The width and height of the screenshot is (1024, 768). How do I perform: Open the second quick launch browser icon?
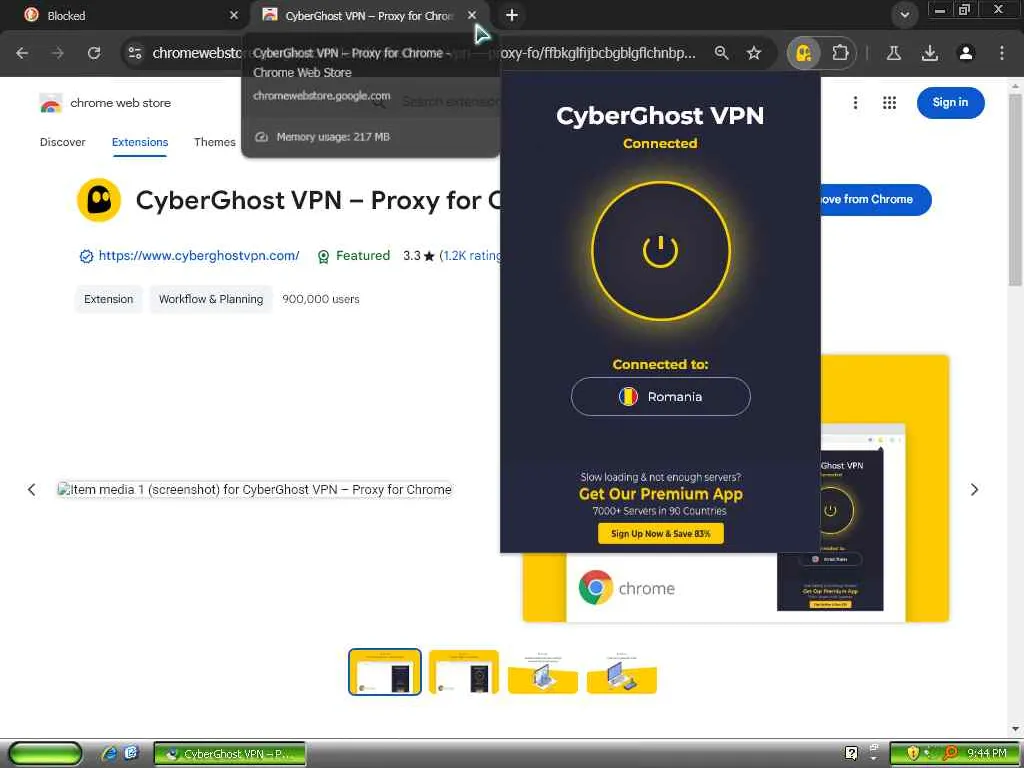[131, 754]
